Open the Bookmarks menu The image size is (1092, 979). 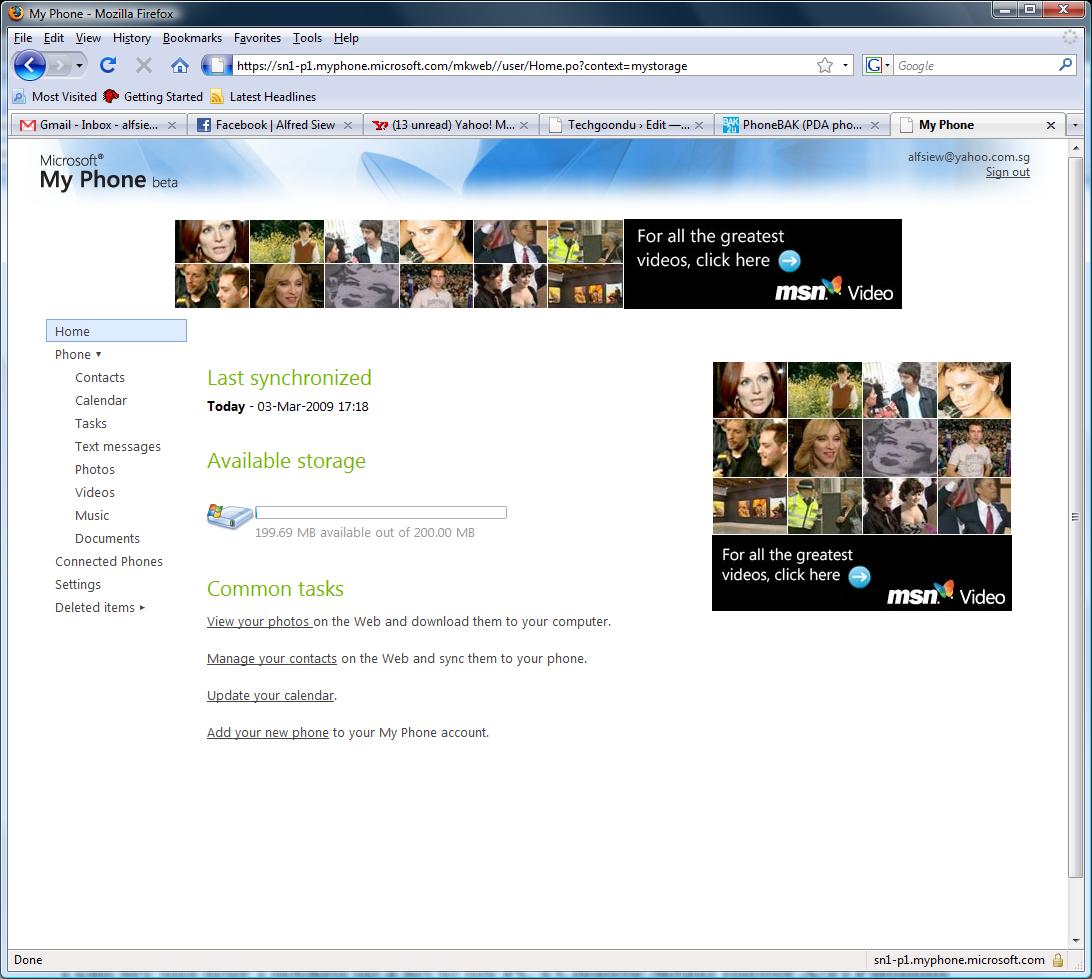(192, 38)
